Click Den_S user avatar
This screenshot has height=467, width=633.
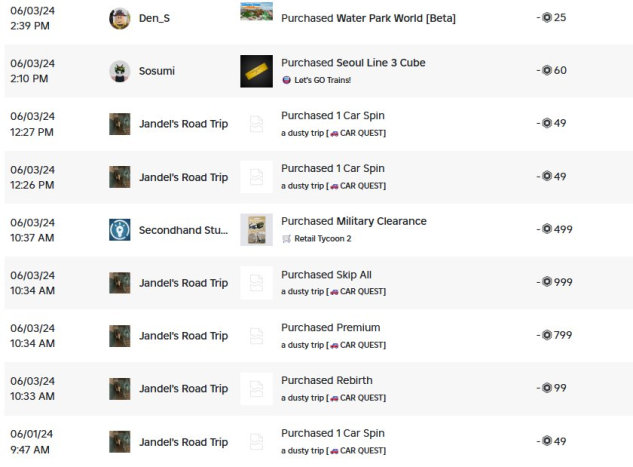pyautogui.click(x=120, y=18)
